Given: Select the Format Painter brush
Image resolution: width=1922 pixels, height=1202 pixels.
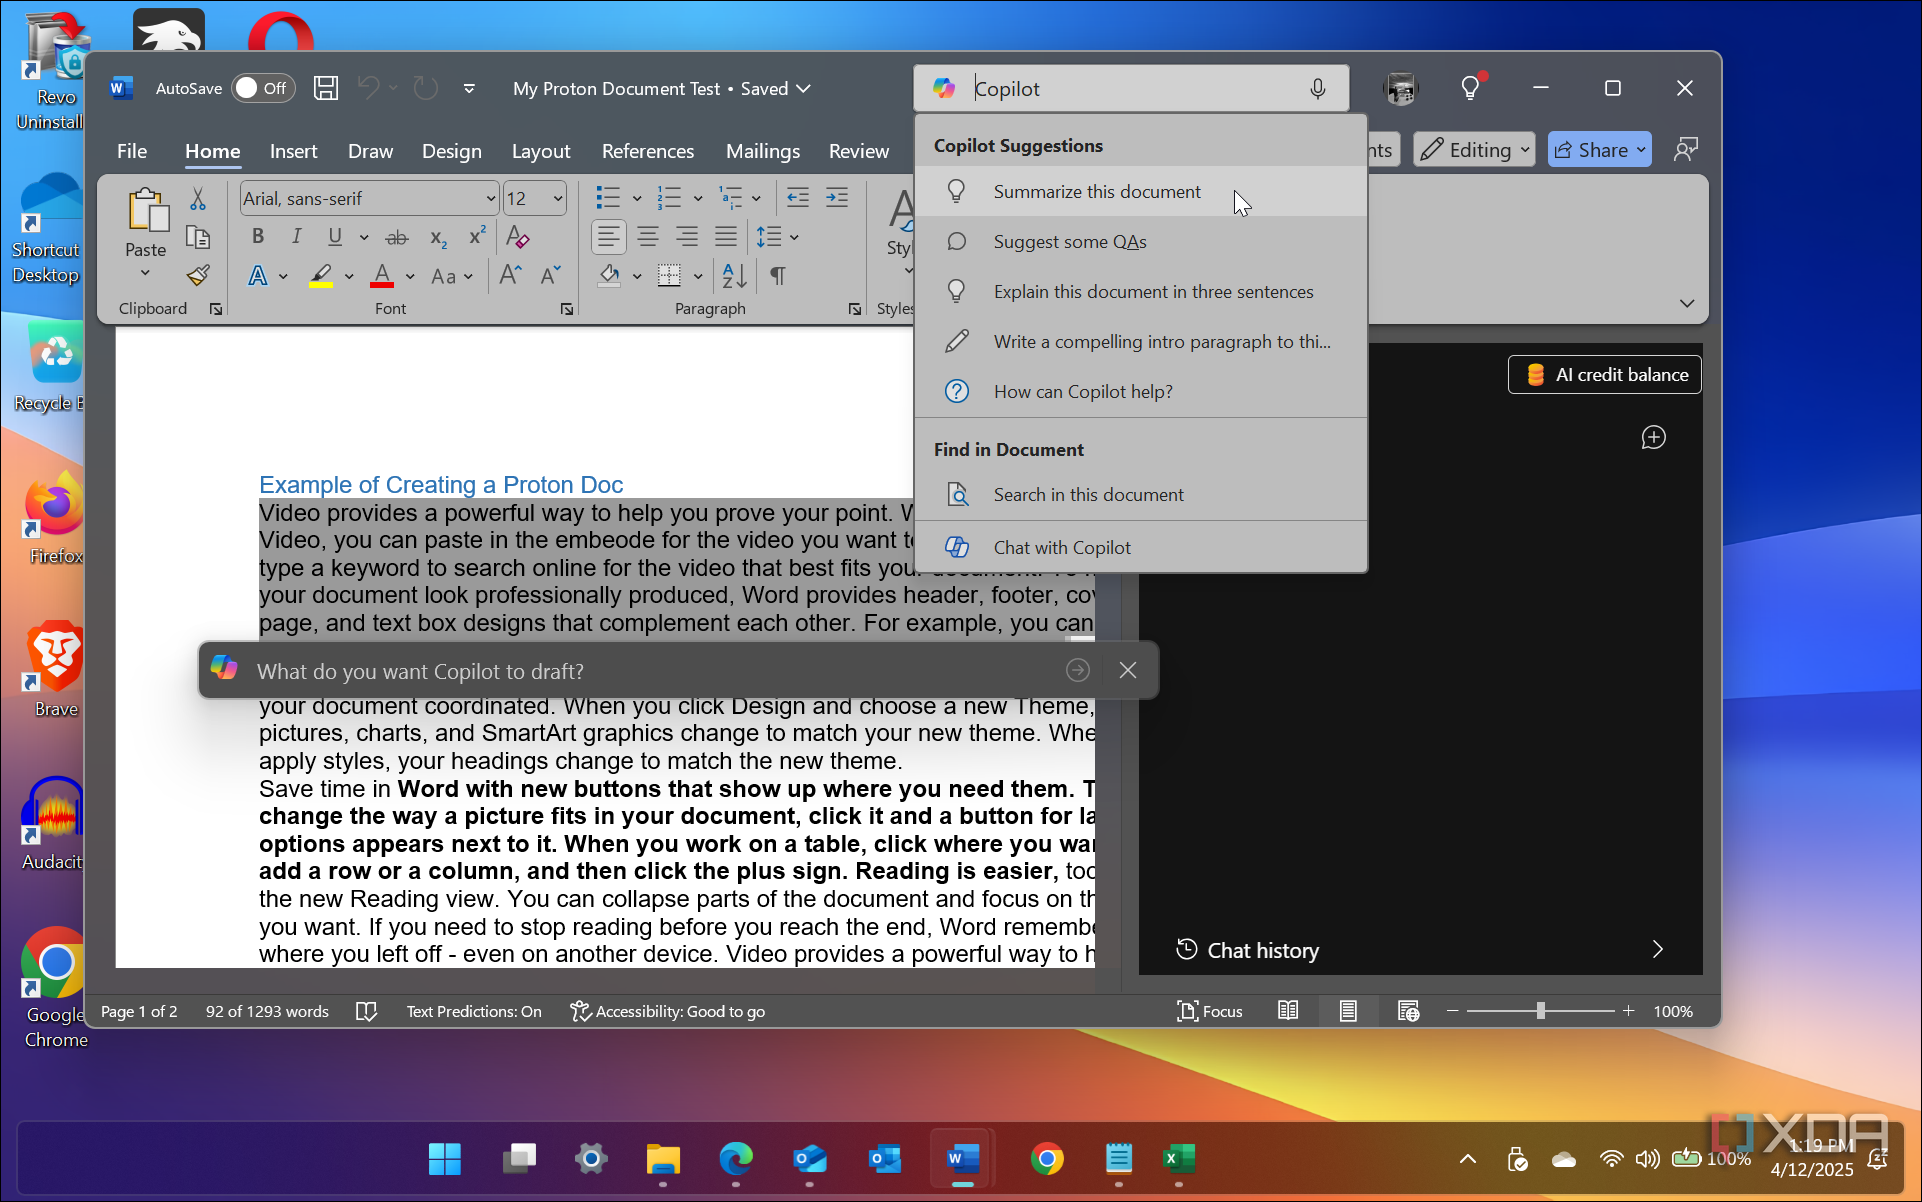Looking at the screenshot, I should point(198,275).
